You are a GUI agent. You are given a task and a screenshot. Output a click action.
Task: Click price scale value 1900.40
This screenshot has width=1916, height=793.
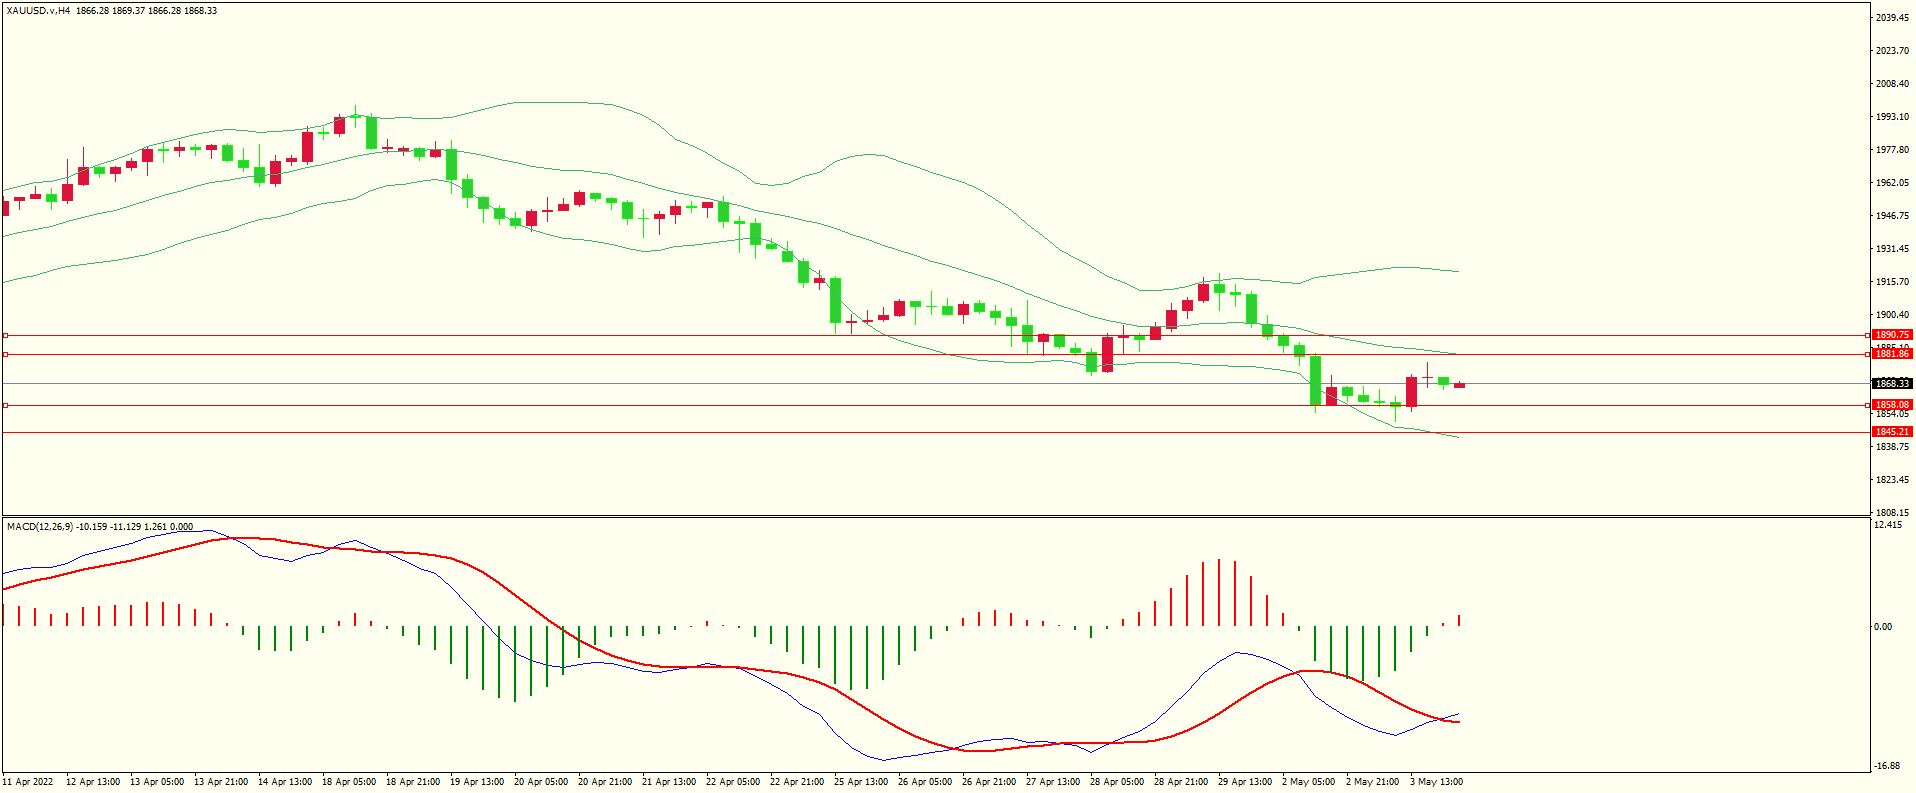1892,315
